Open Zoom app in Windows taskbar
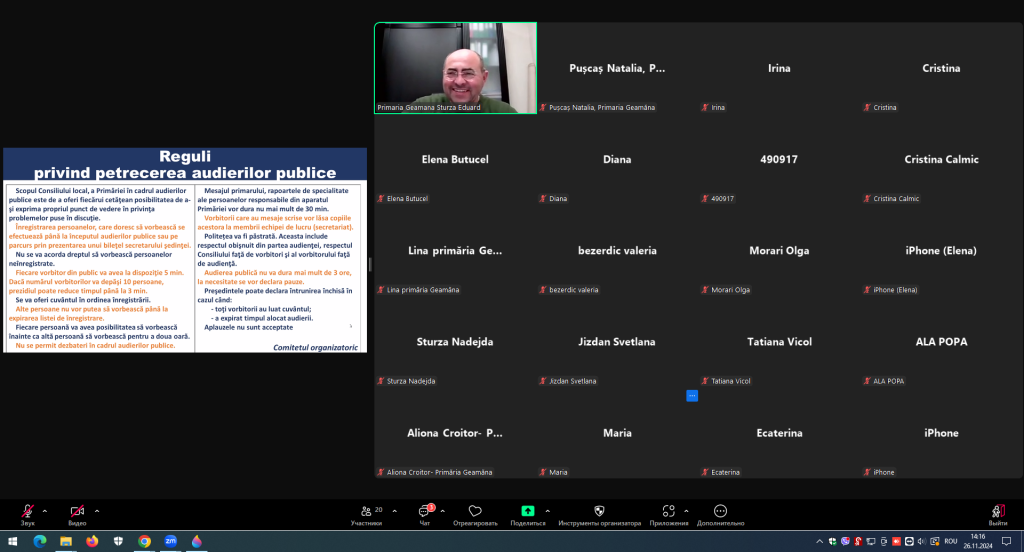This screenshot has width=1024, height=552. [x=170, y=541]
